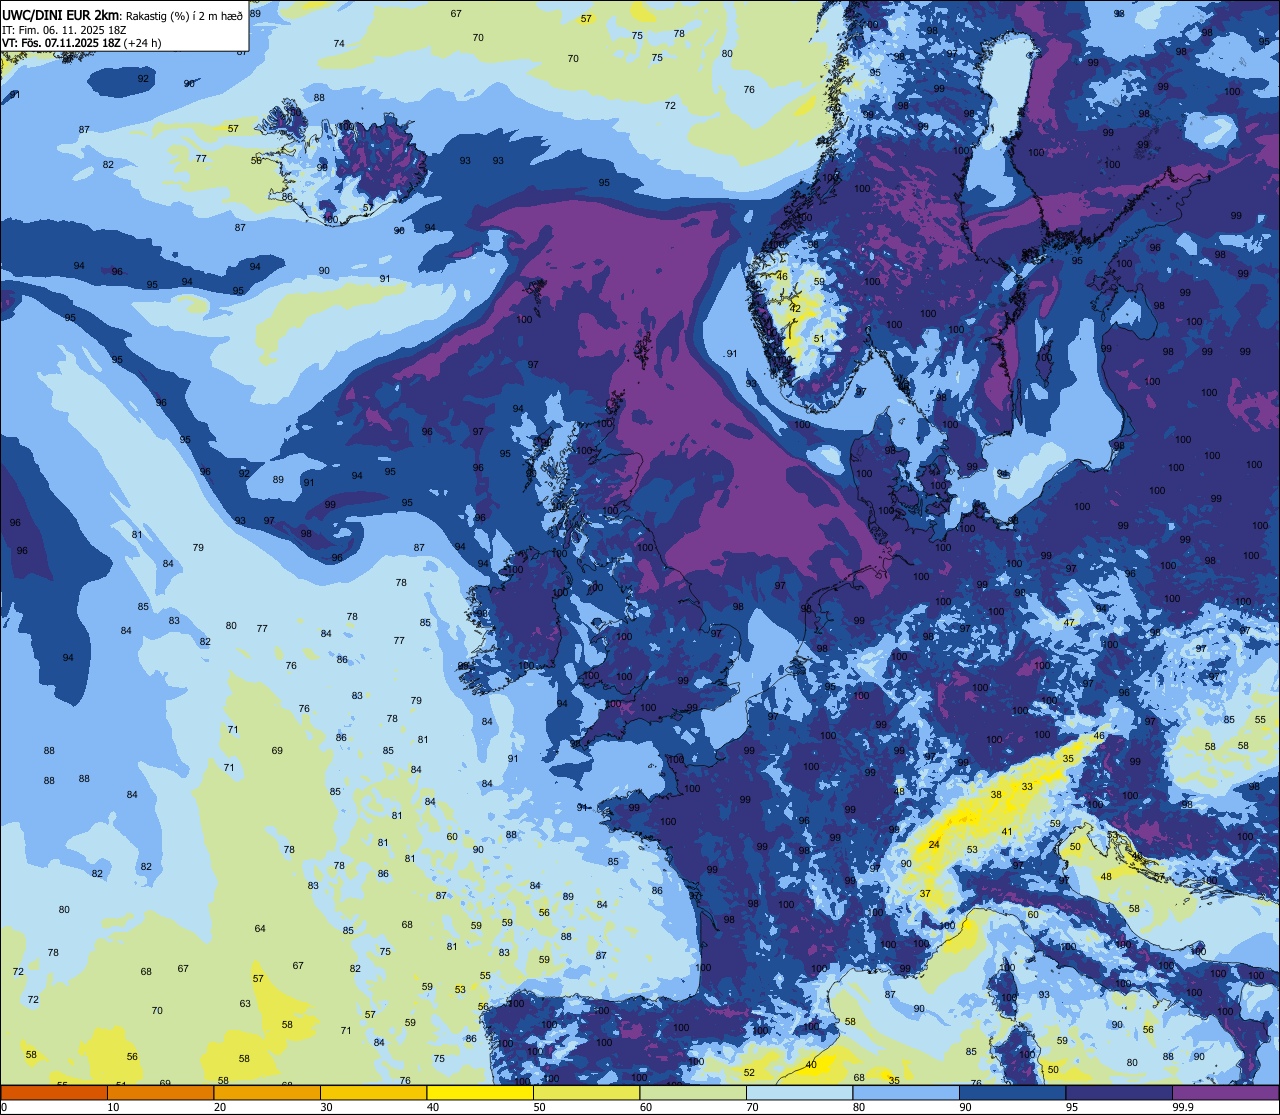The height and width of the screenshot is (1115, 1280).
Task: Click the 'Rakastig (%) í 2 m hæð' label
Action: tap(184, 15)
